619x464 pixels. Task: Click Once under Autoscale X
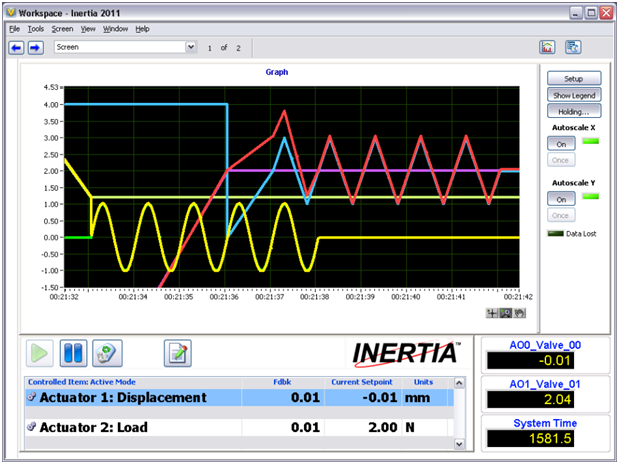point(560,159)
